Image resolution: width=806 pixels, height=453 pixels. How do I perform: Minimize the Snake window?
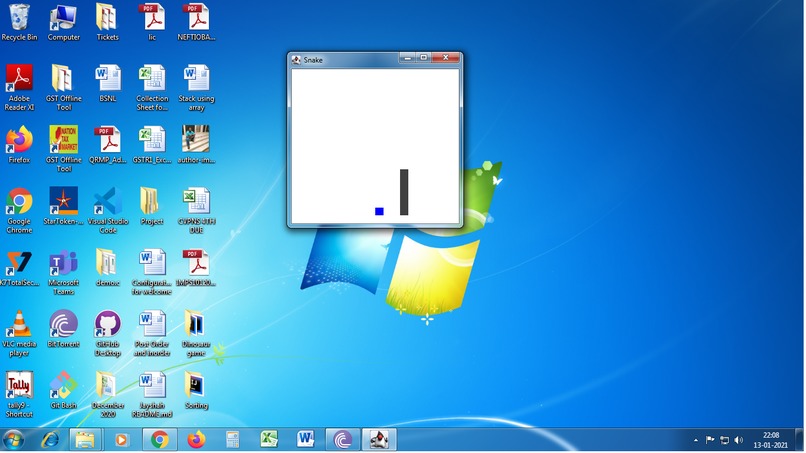pyautogui.click(x=407, y=58)
